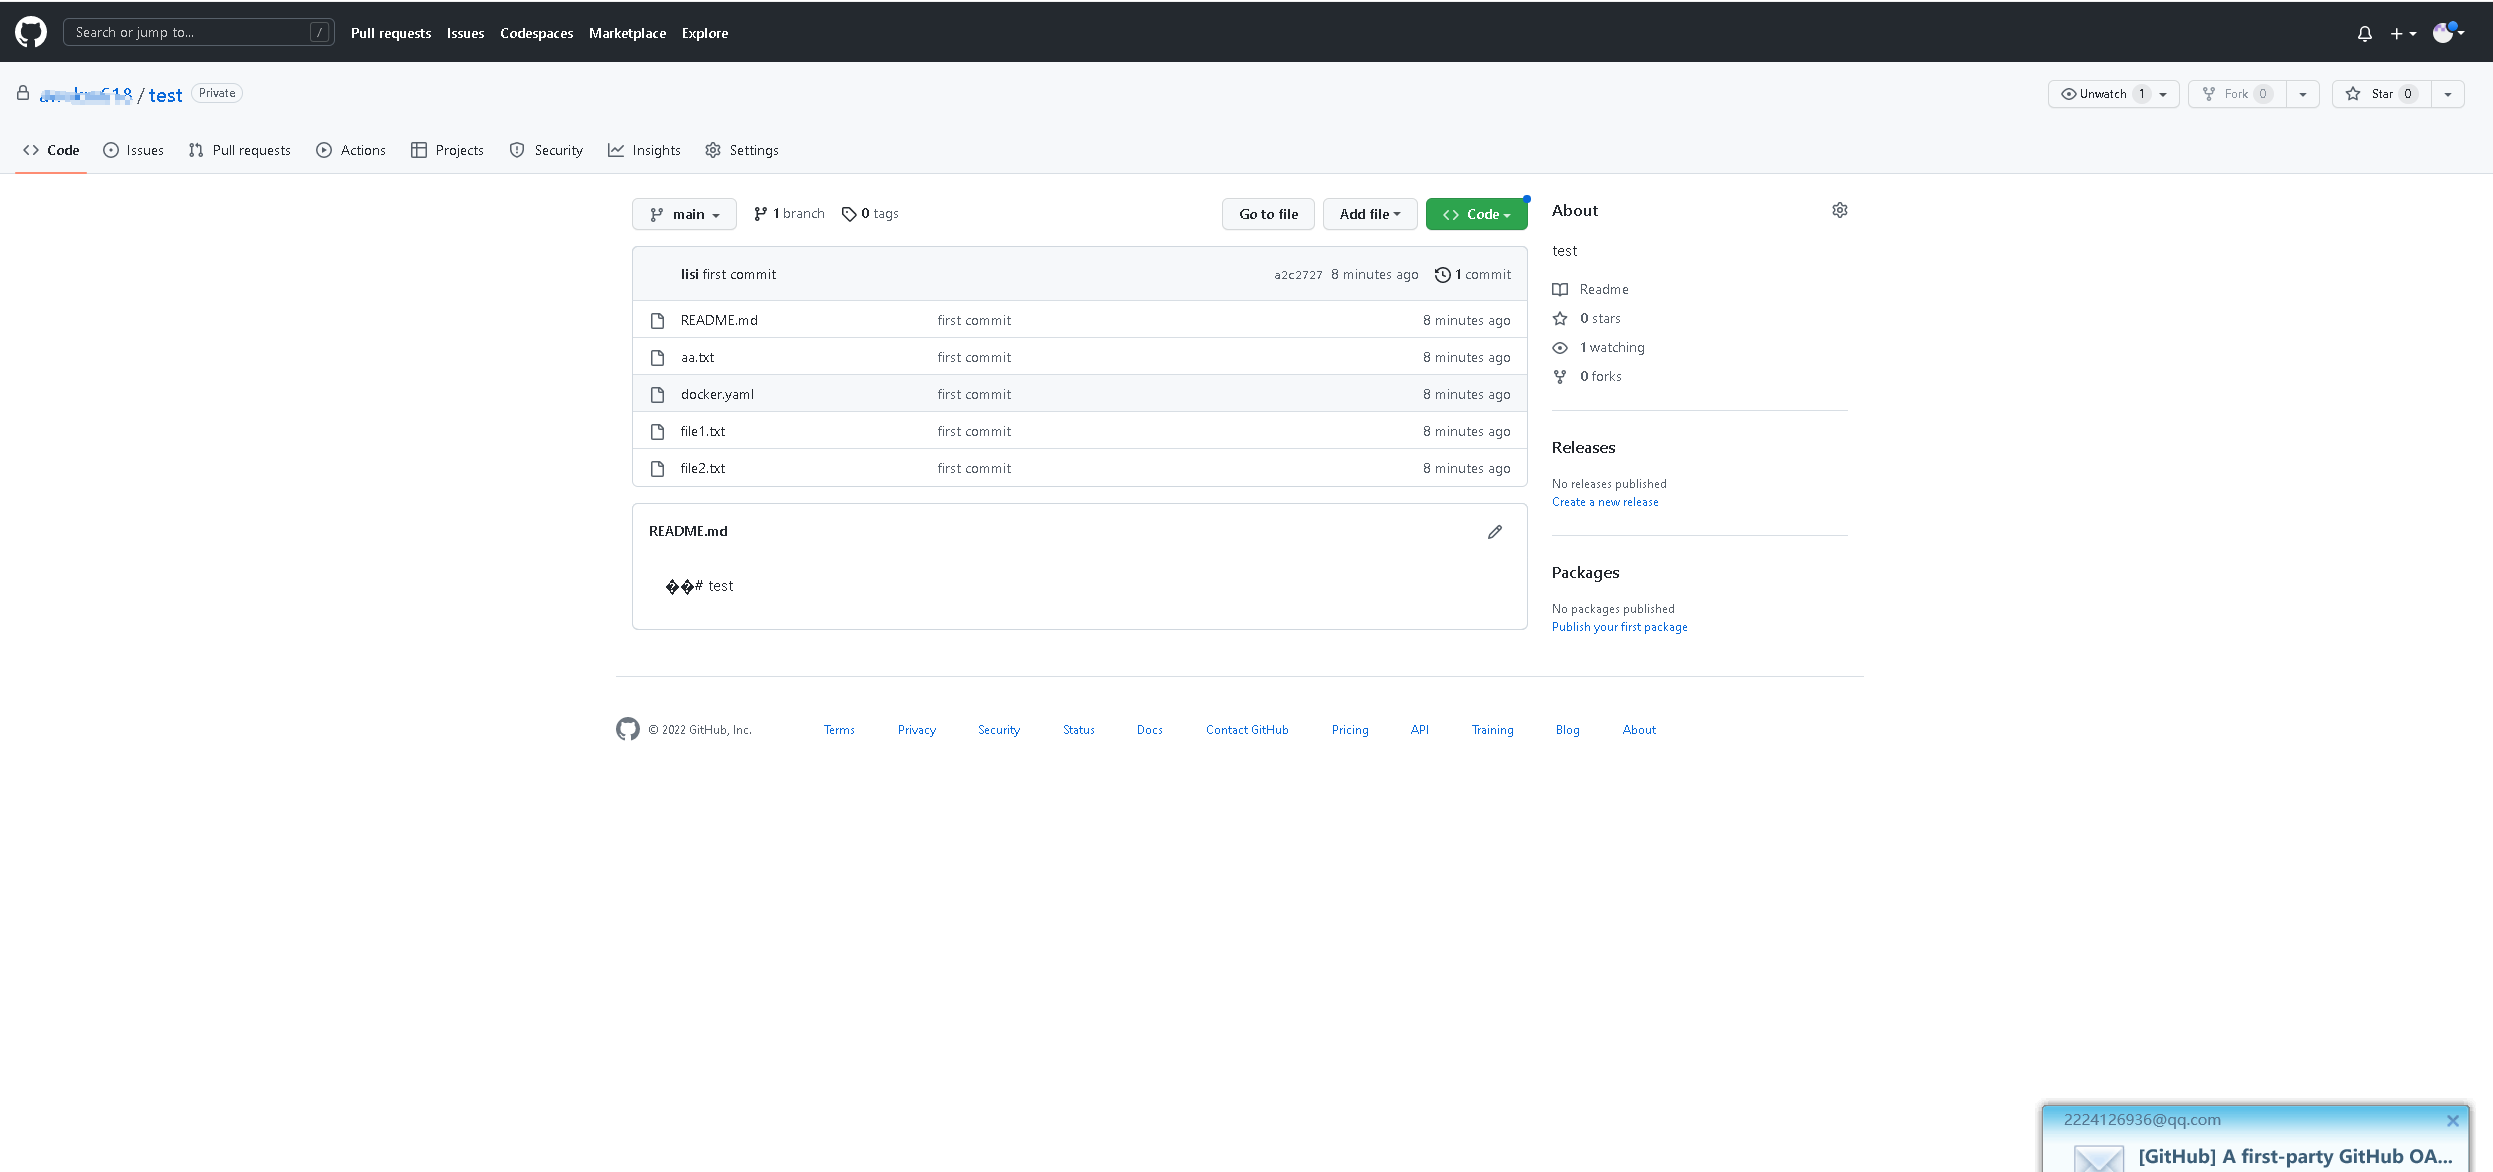Screen dimensions: 2493x1172
Task: Click Create a new release link
Action: click(1604, 502)
